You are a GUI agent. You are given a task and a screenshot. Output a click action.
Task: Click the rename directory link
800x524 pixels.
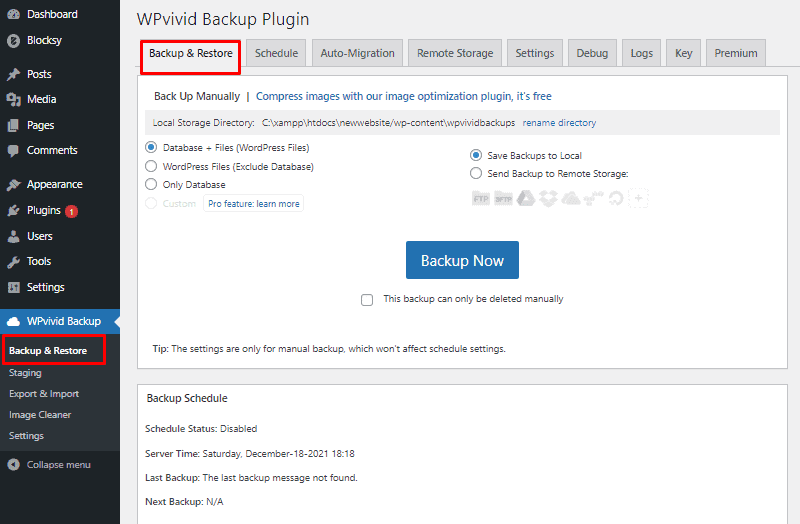tap(559, 123)
